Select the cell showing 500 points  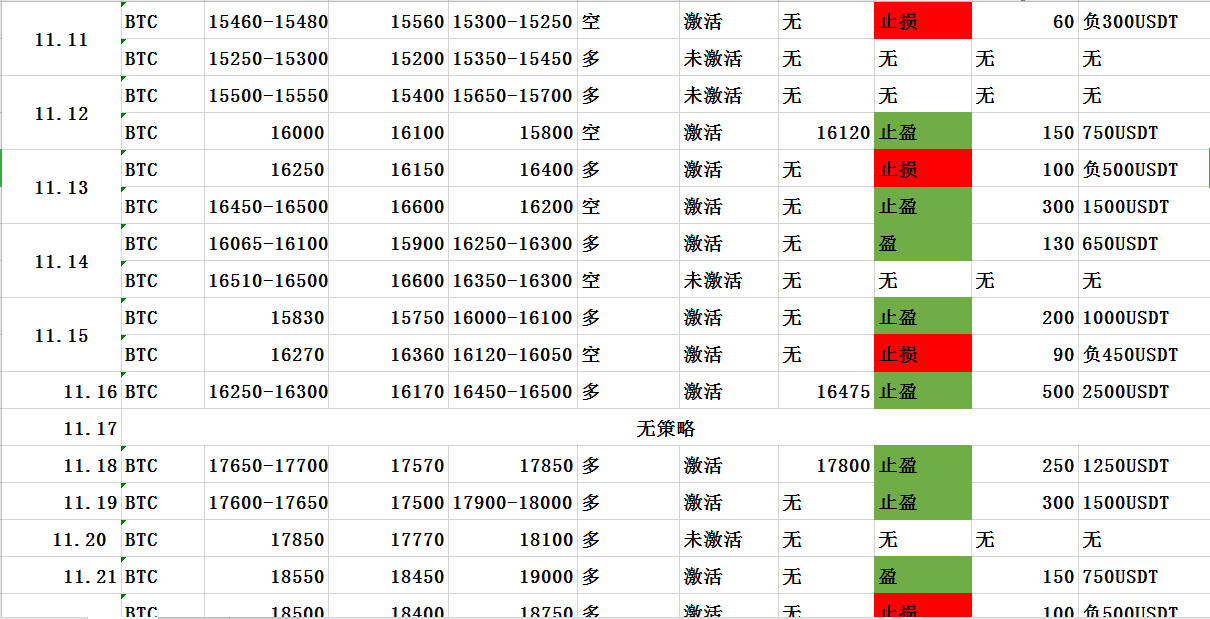point(1025,391)
